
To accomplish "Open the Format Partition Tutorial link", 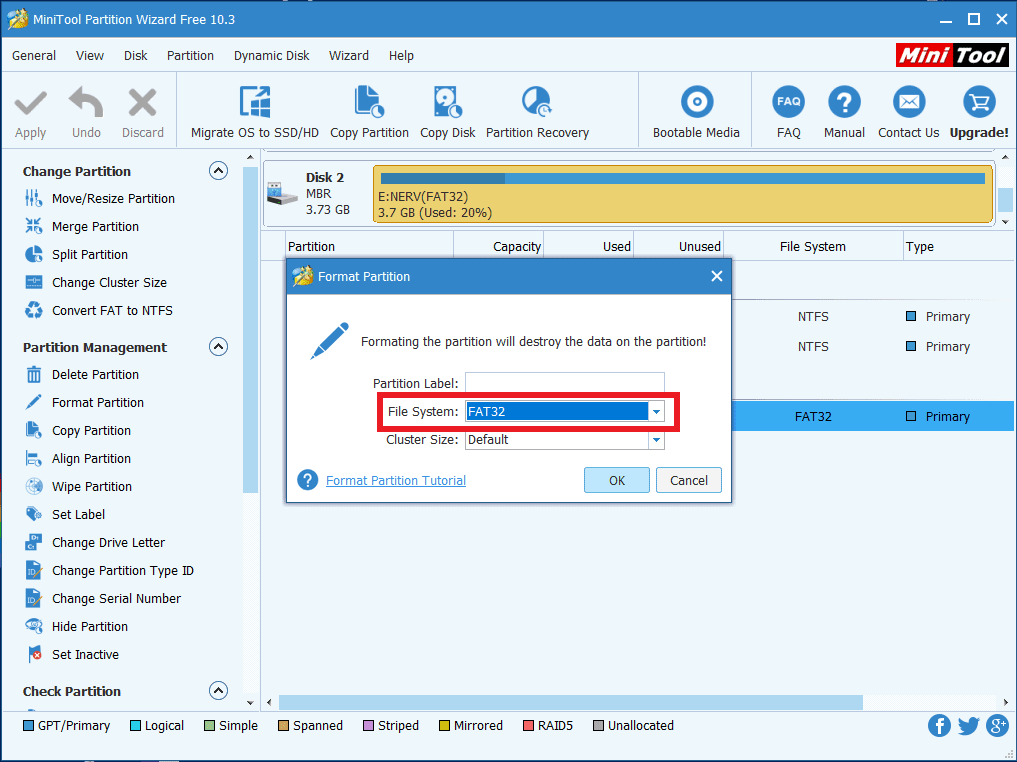I will (396, 481).
